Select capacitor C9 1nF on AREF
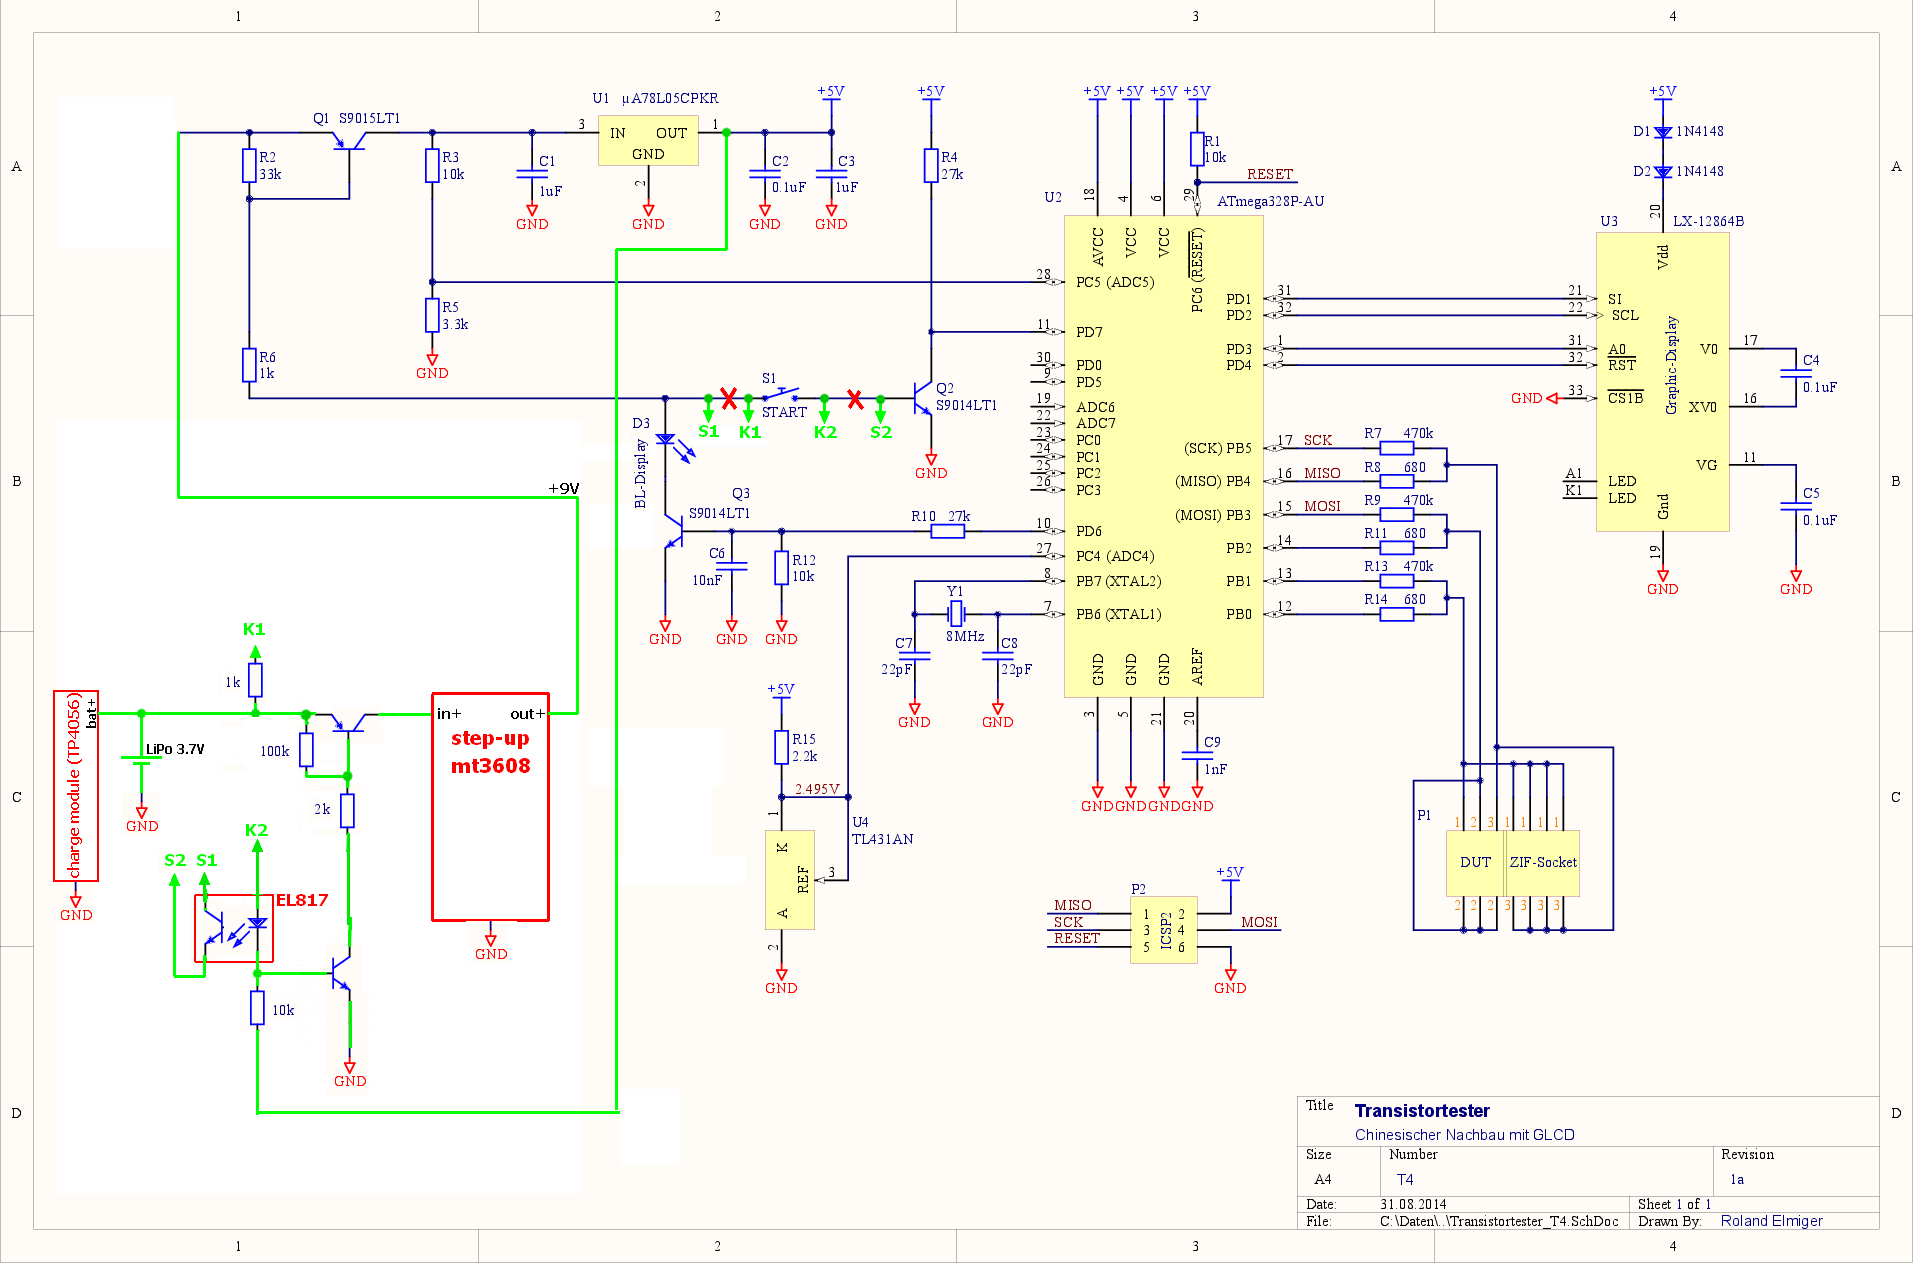Image resolution: width=1913 pixels, height=1263 pixels. (x=1197, y=756)
